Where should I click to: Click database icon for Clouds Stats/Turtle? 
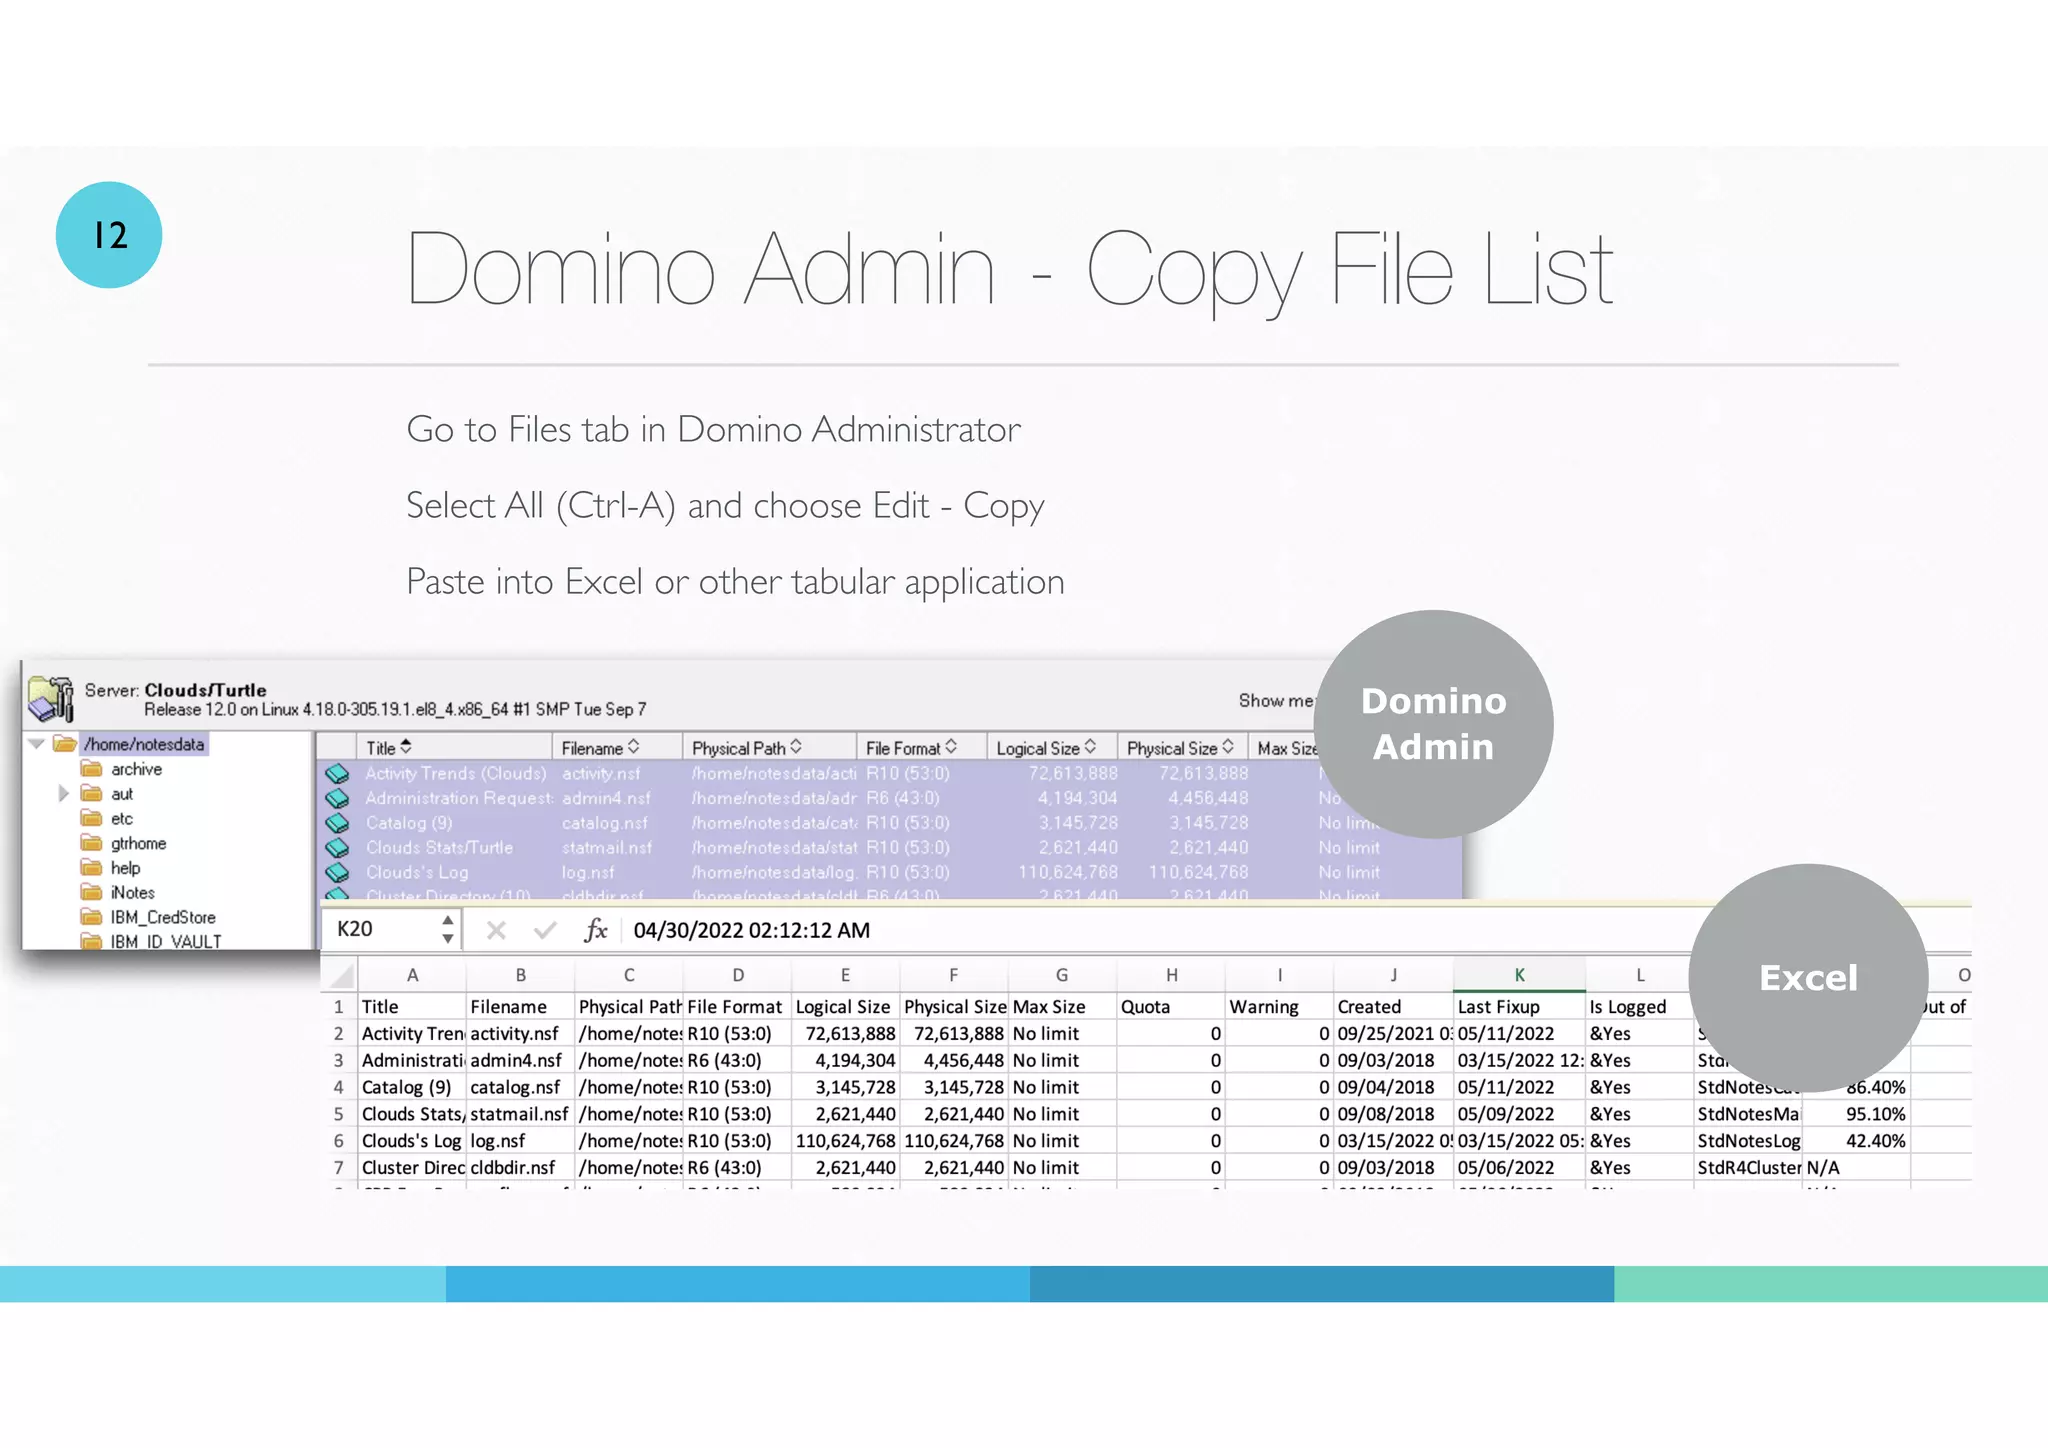pyautogui.click(x=337, y=848)
